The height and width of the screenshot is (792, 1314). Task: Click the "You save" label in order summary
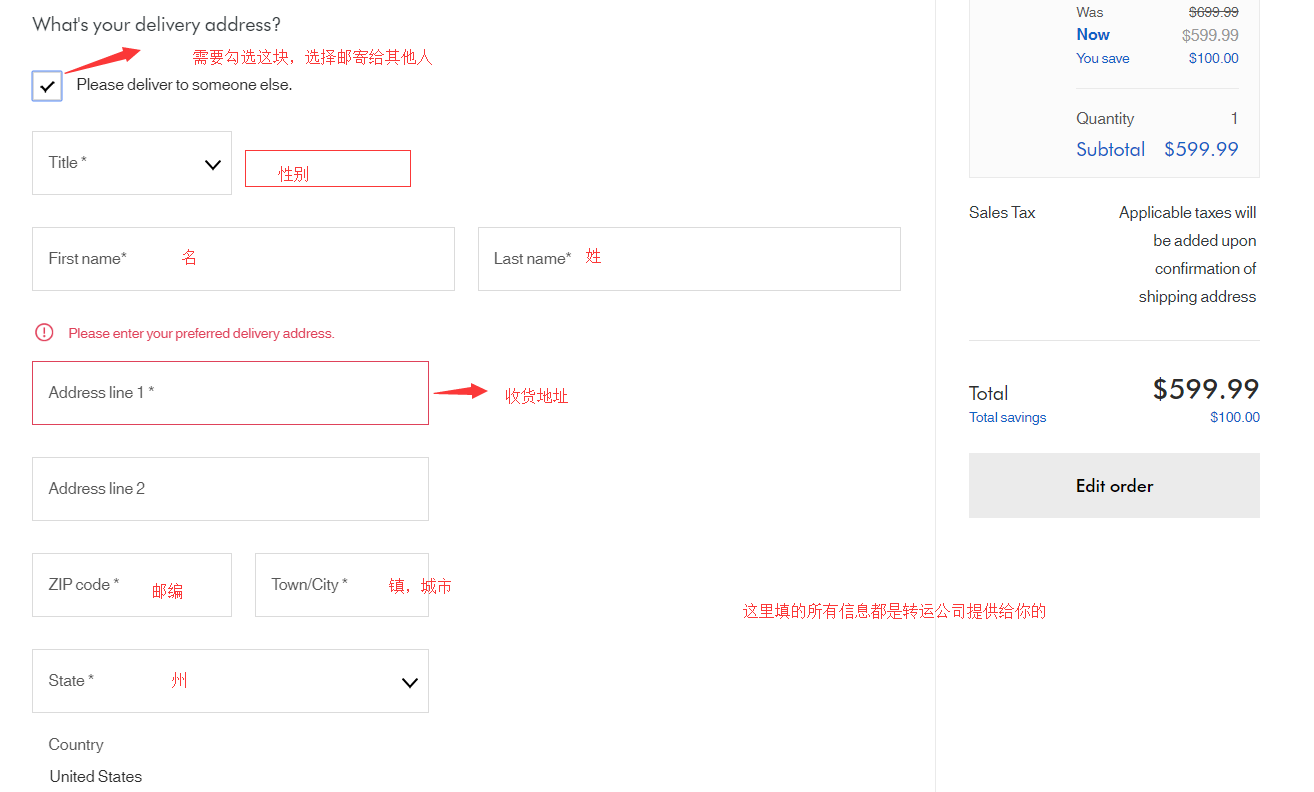click(1102, 58)
